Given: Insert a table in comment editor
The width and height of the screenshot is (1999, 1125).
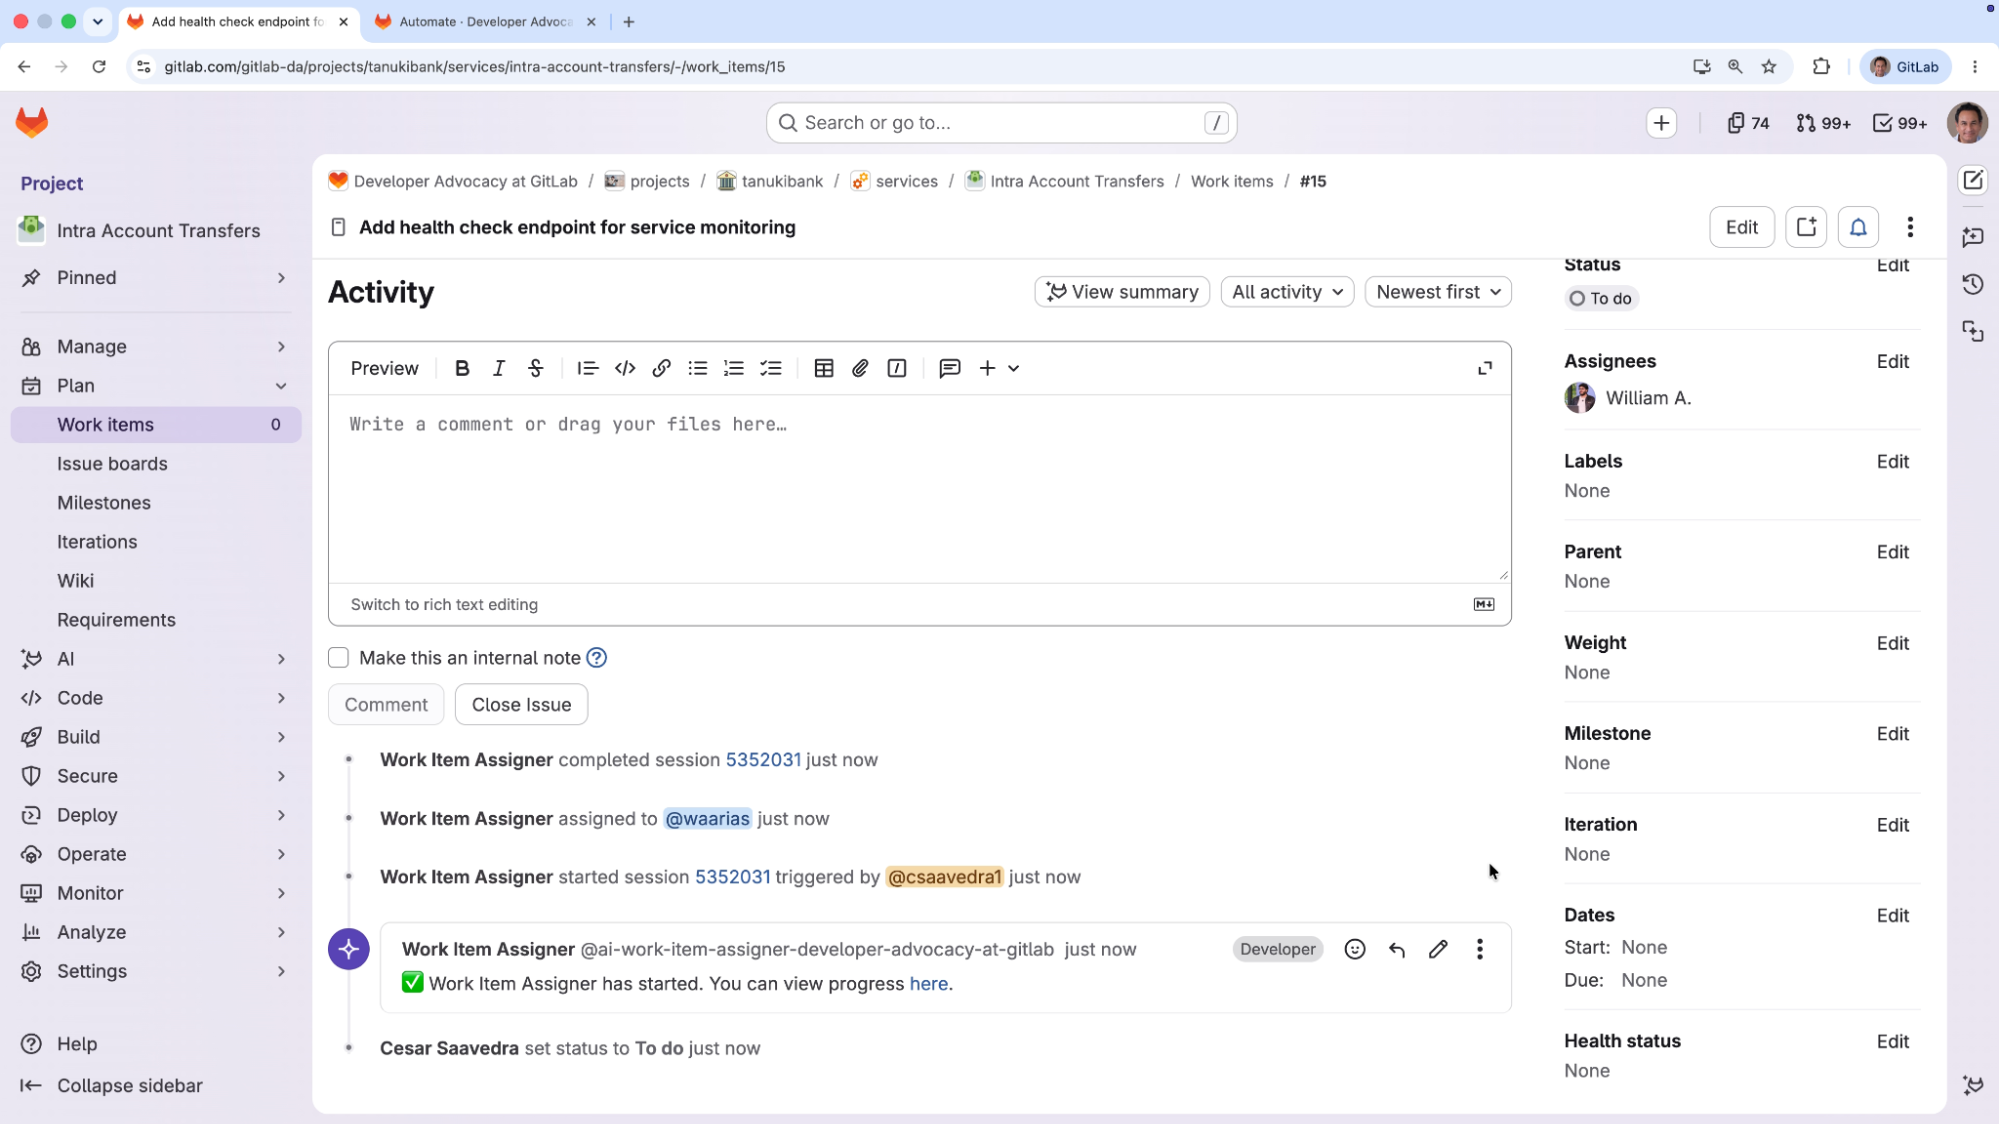Looking at the screenshot, I should click(x=824, y=369).
